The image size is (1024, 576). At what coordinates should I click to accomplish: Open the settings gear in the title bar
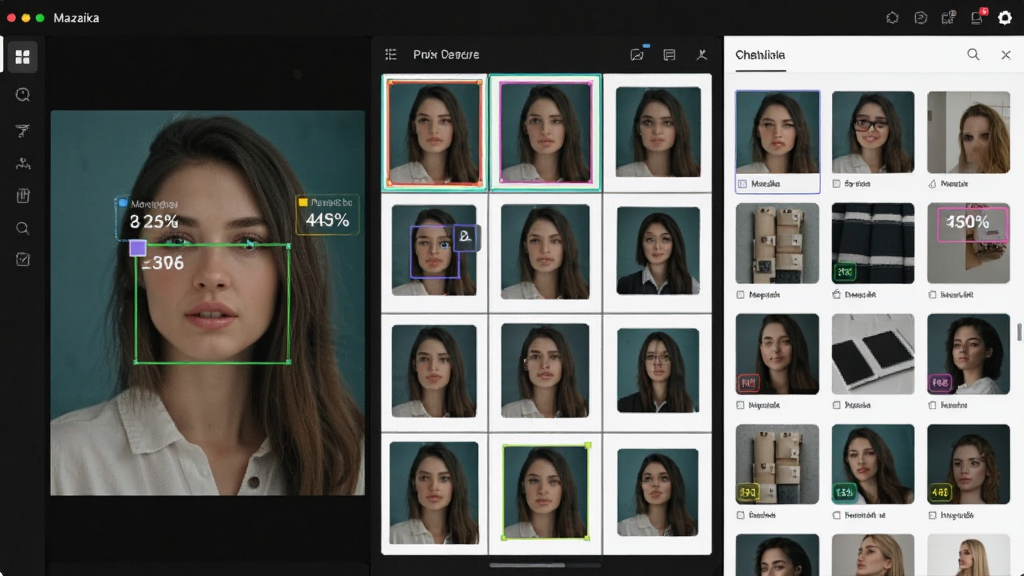(1004, 18)
